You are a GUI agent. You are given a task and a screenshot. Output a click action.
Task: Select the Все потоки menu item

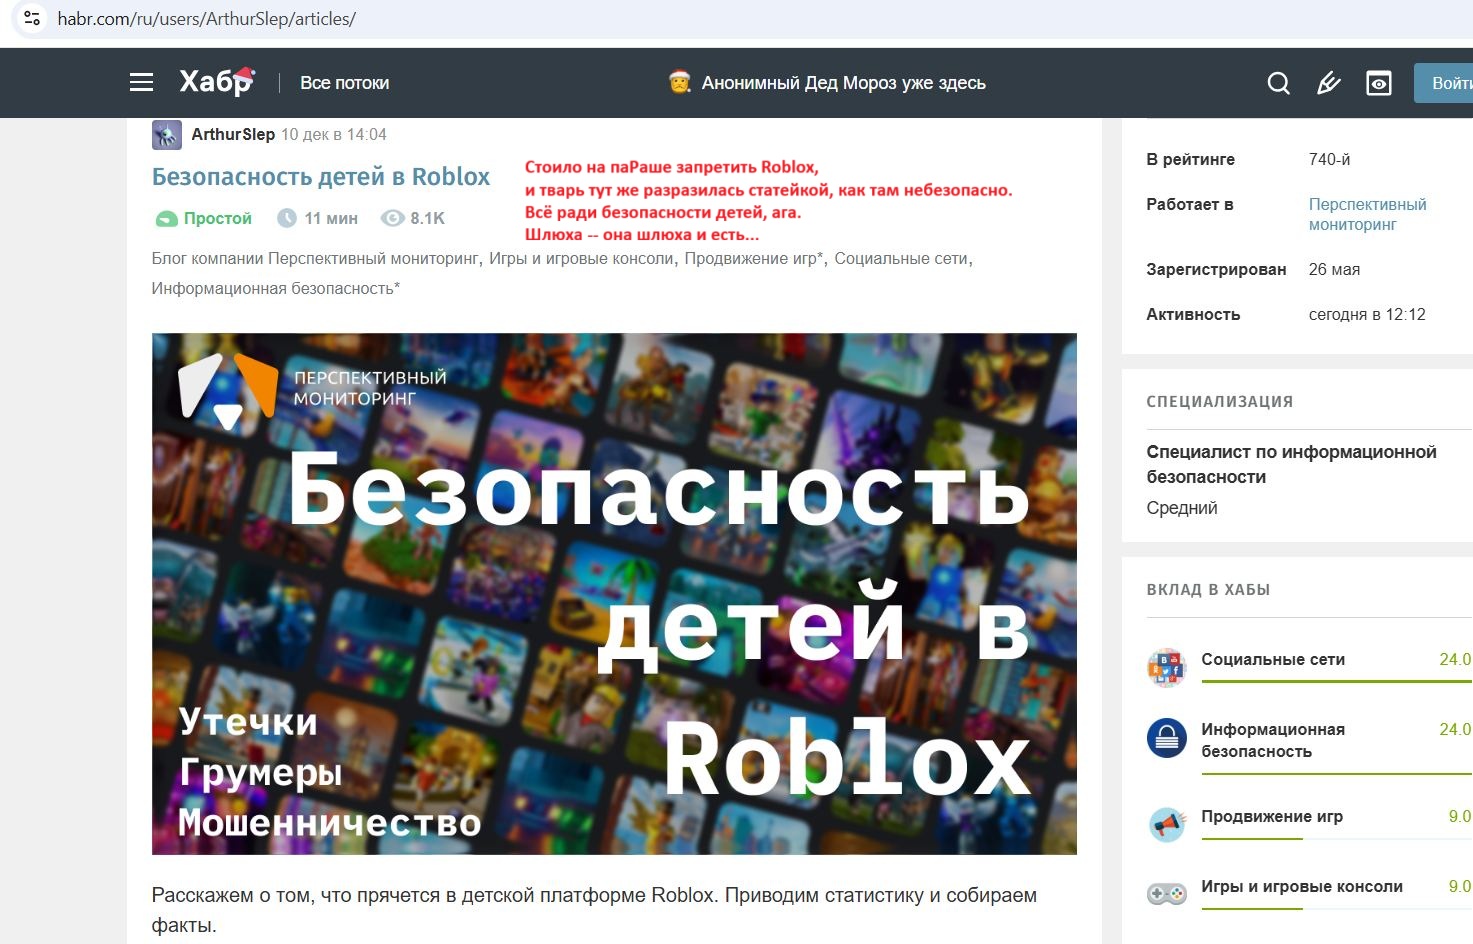(344, 83)
